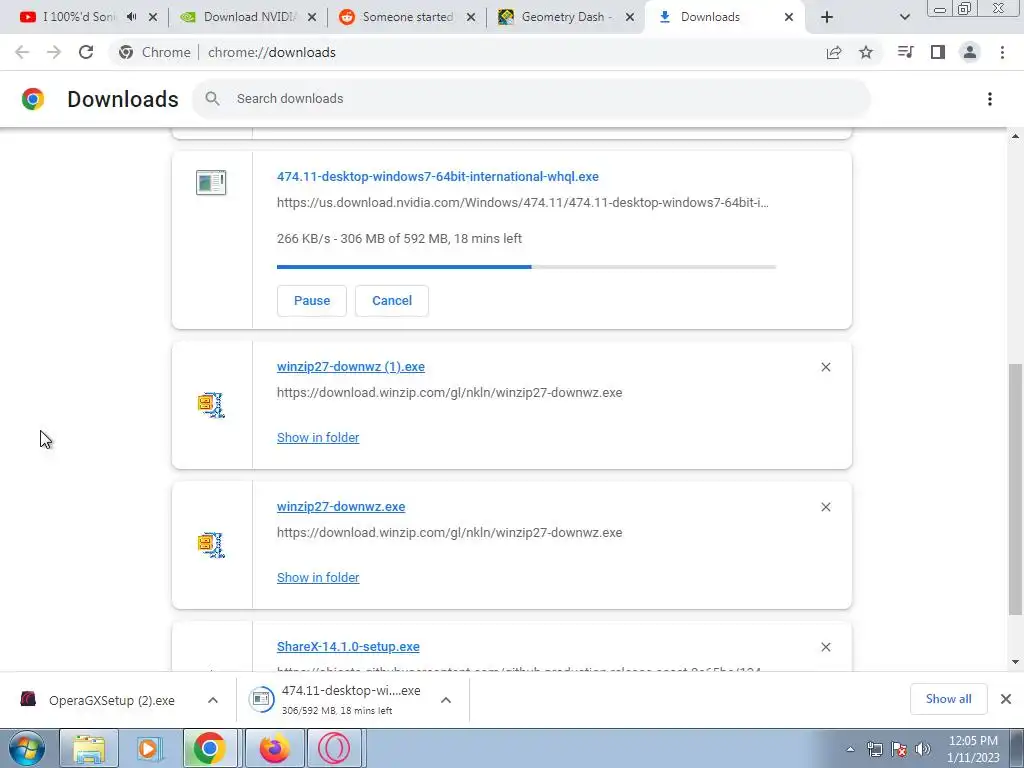Open the media control icon
The height and width of the screenshot is (768, 1024).
(905, 52)
